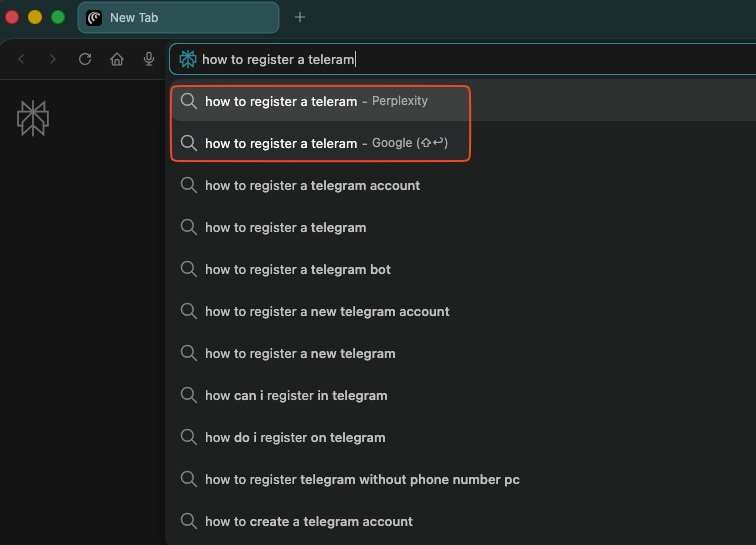Click the forward navigation arrow
This screenshot has width=756, height=545.
[x=53, y=59]
